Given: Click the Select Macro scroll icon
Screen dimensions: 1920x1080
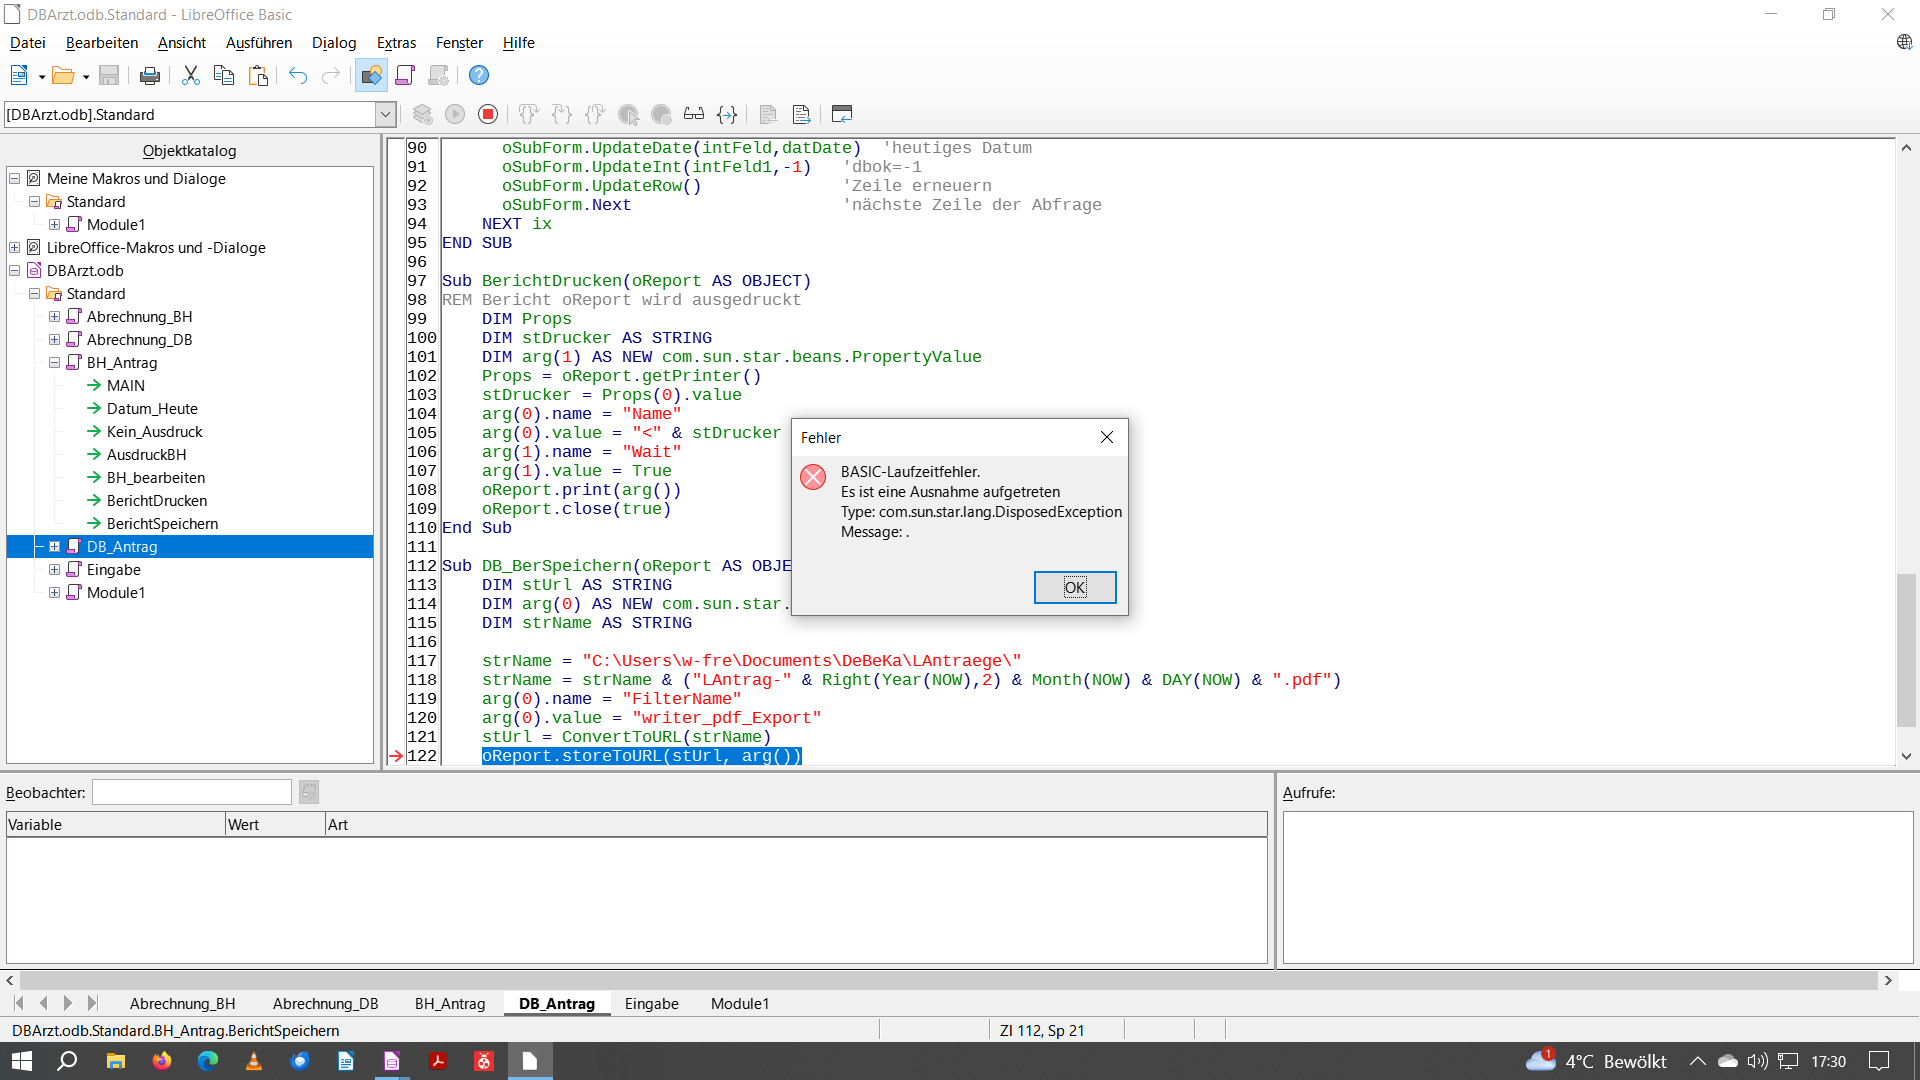Looking at the screenshot, I should pos(405,75).
